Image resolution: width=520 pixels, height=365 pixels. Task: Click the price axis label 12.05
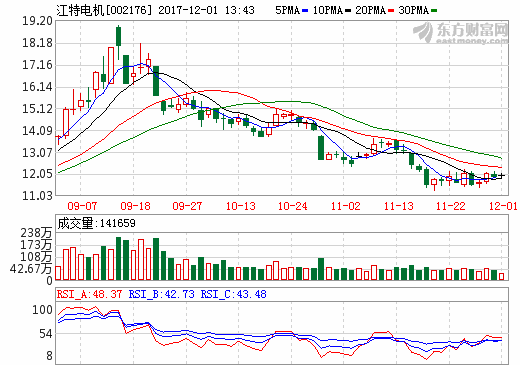click(x=37, y=174)
